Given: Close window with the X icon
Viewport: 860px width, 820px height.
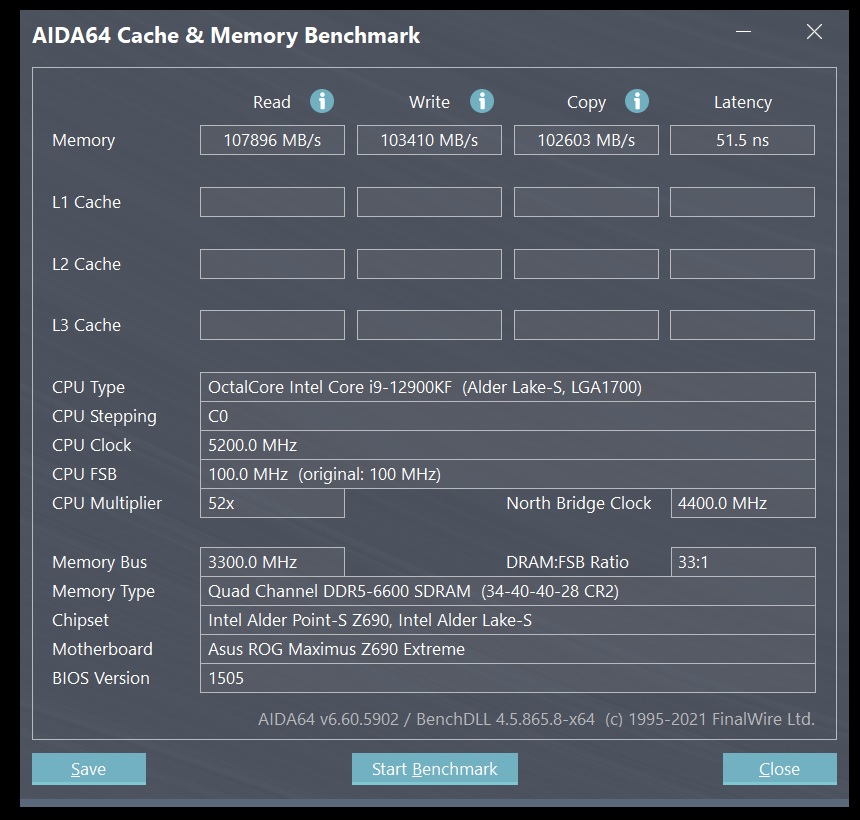Looking at the screenshot, I should click(814, 32).
